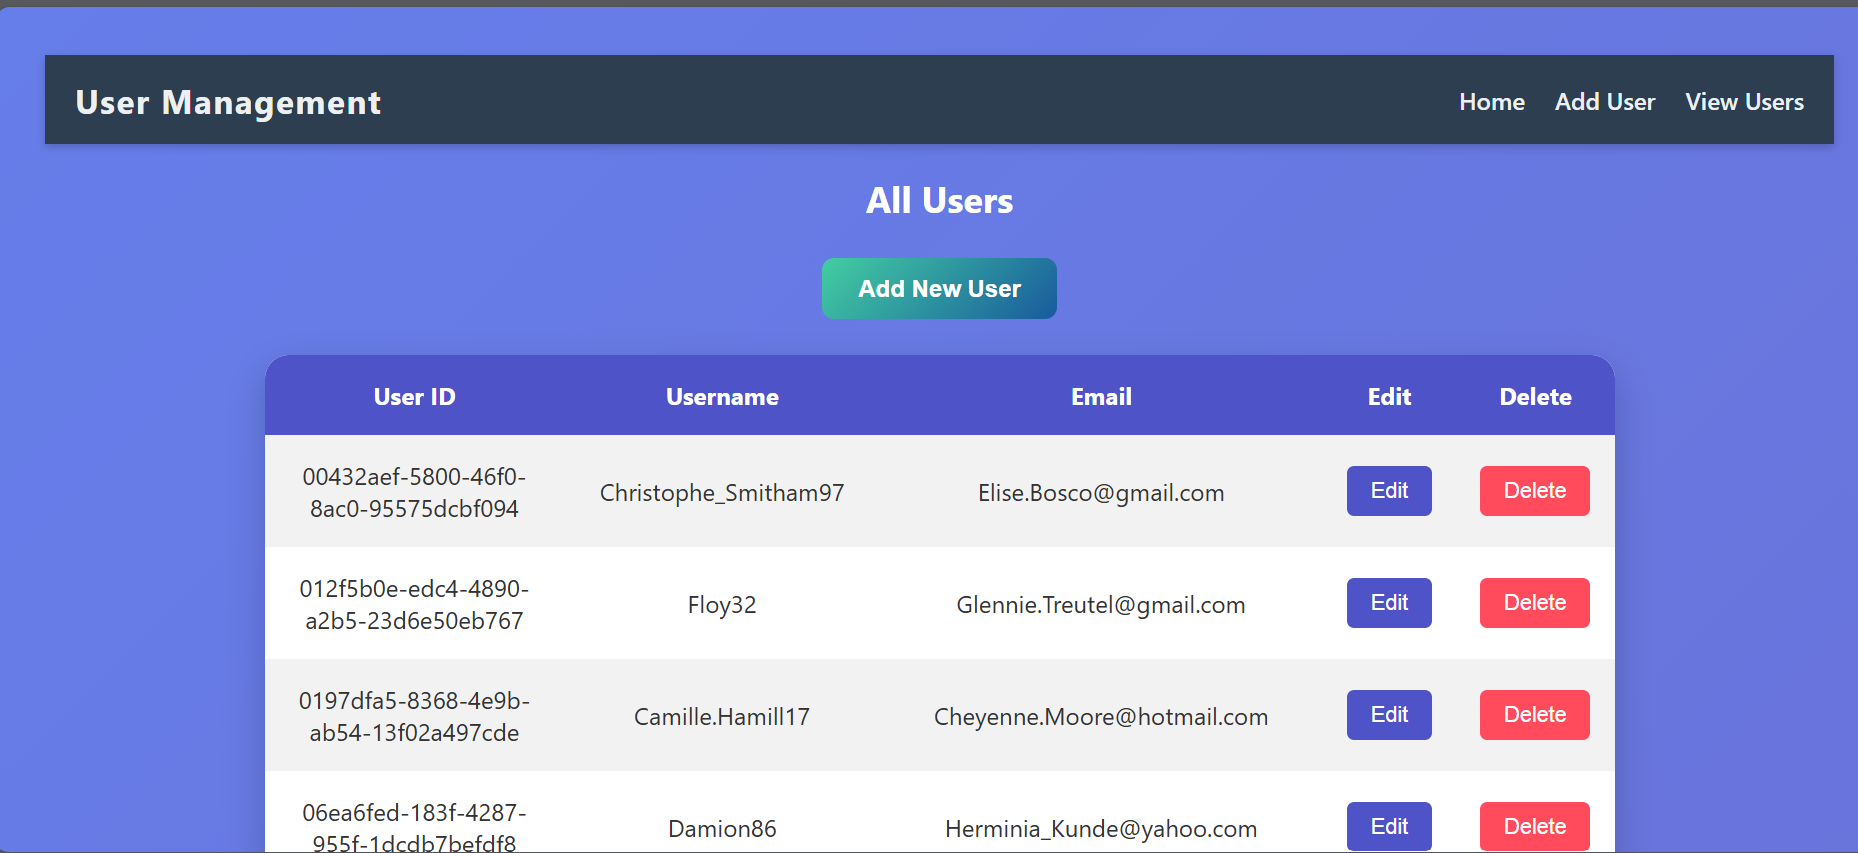Image resolution: width=1858 pixels, height=853 pixels.
Task: Delete the Floy32 user
Action: 1534,603
